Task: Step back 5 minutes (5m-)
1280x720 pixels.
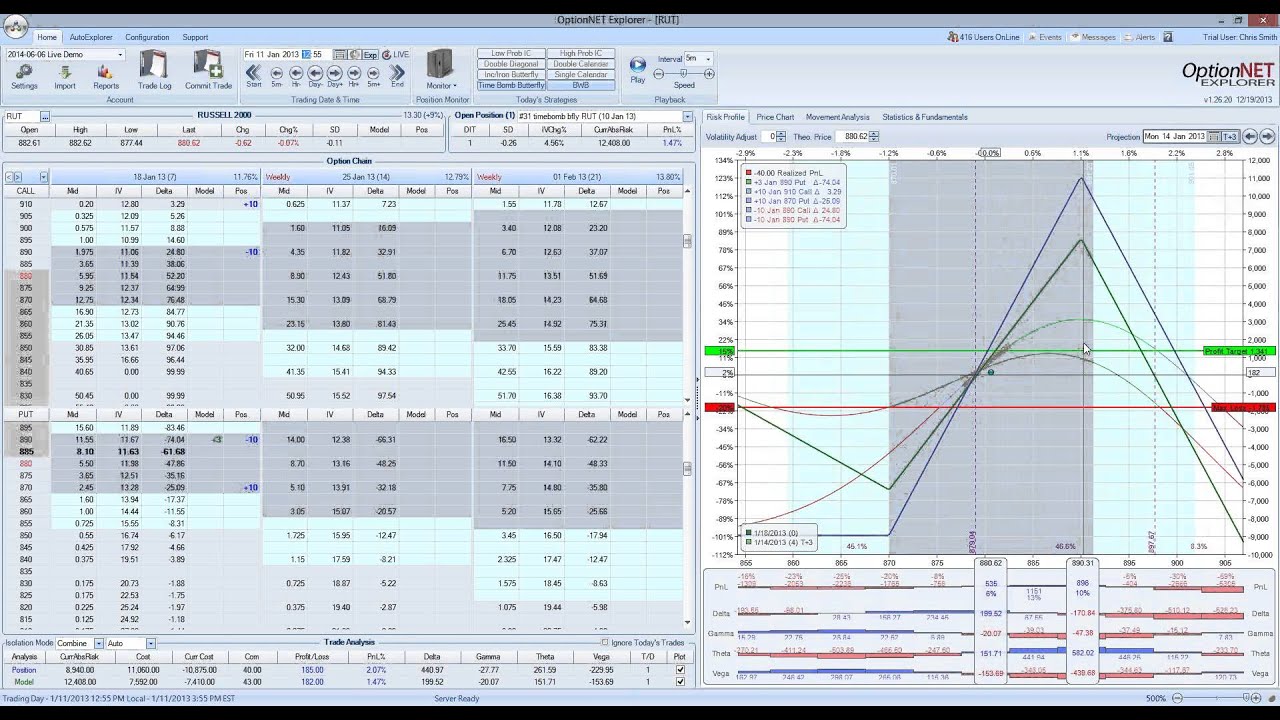Action: (x=277, y=76)
